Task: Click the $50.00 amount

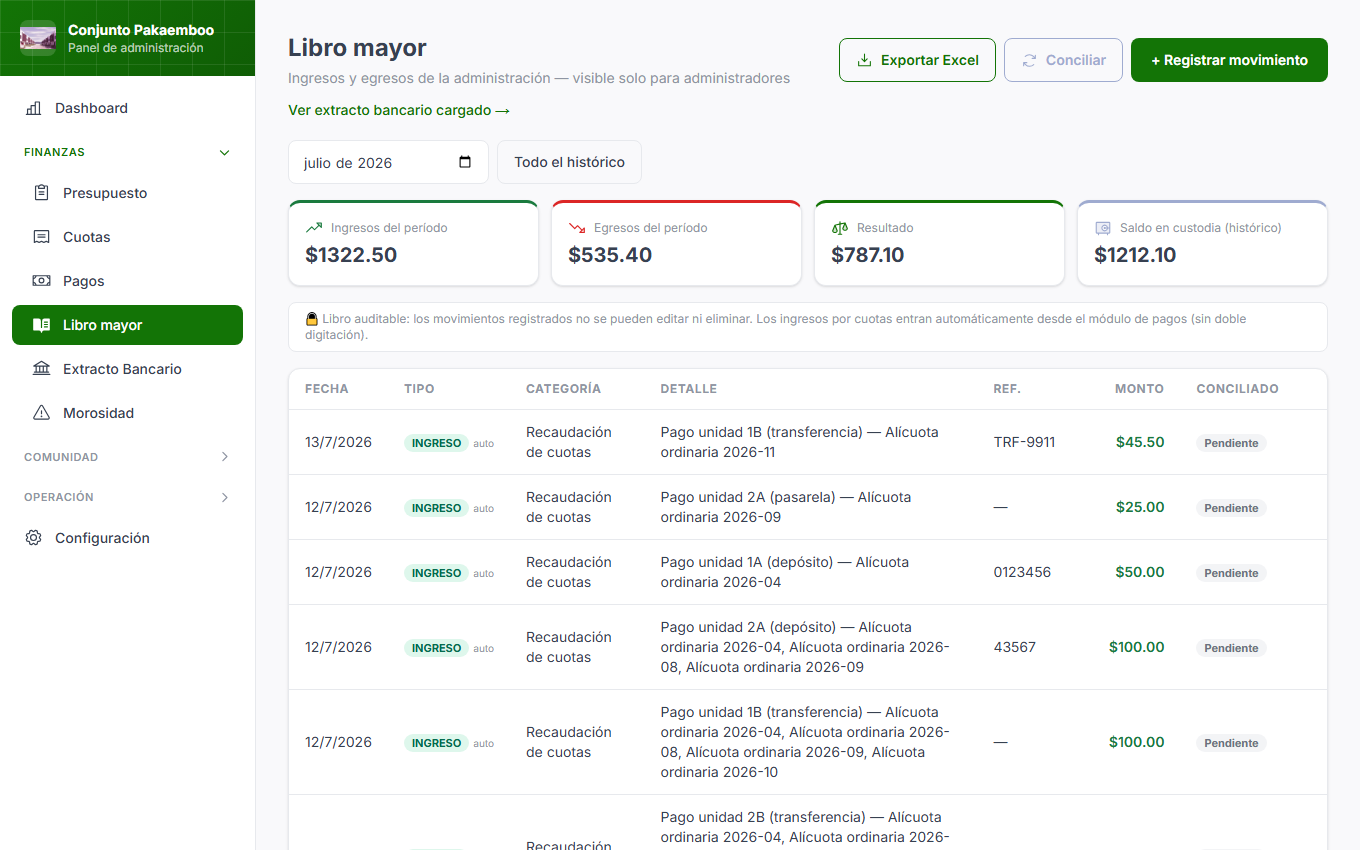Action: (x=1140, y=572)
